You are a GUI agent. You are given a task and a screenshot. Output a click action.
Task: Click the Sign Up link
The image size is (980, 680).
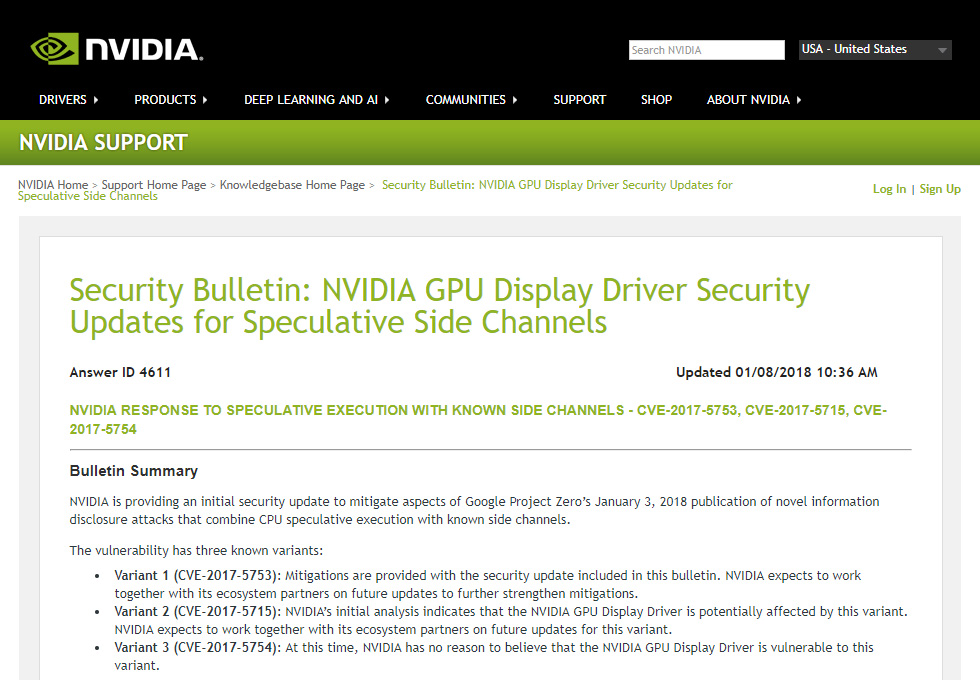tap(940, 189)
